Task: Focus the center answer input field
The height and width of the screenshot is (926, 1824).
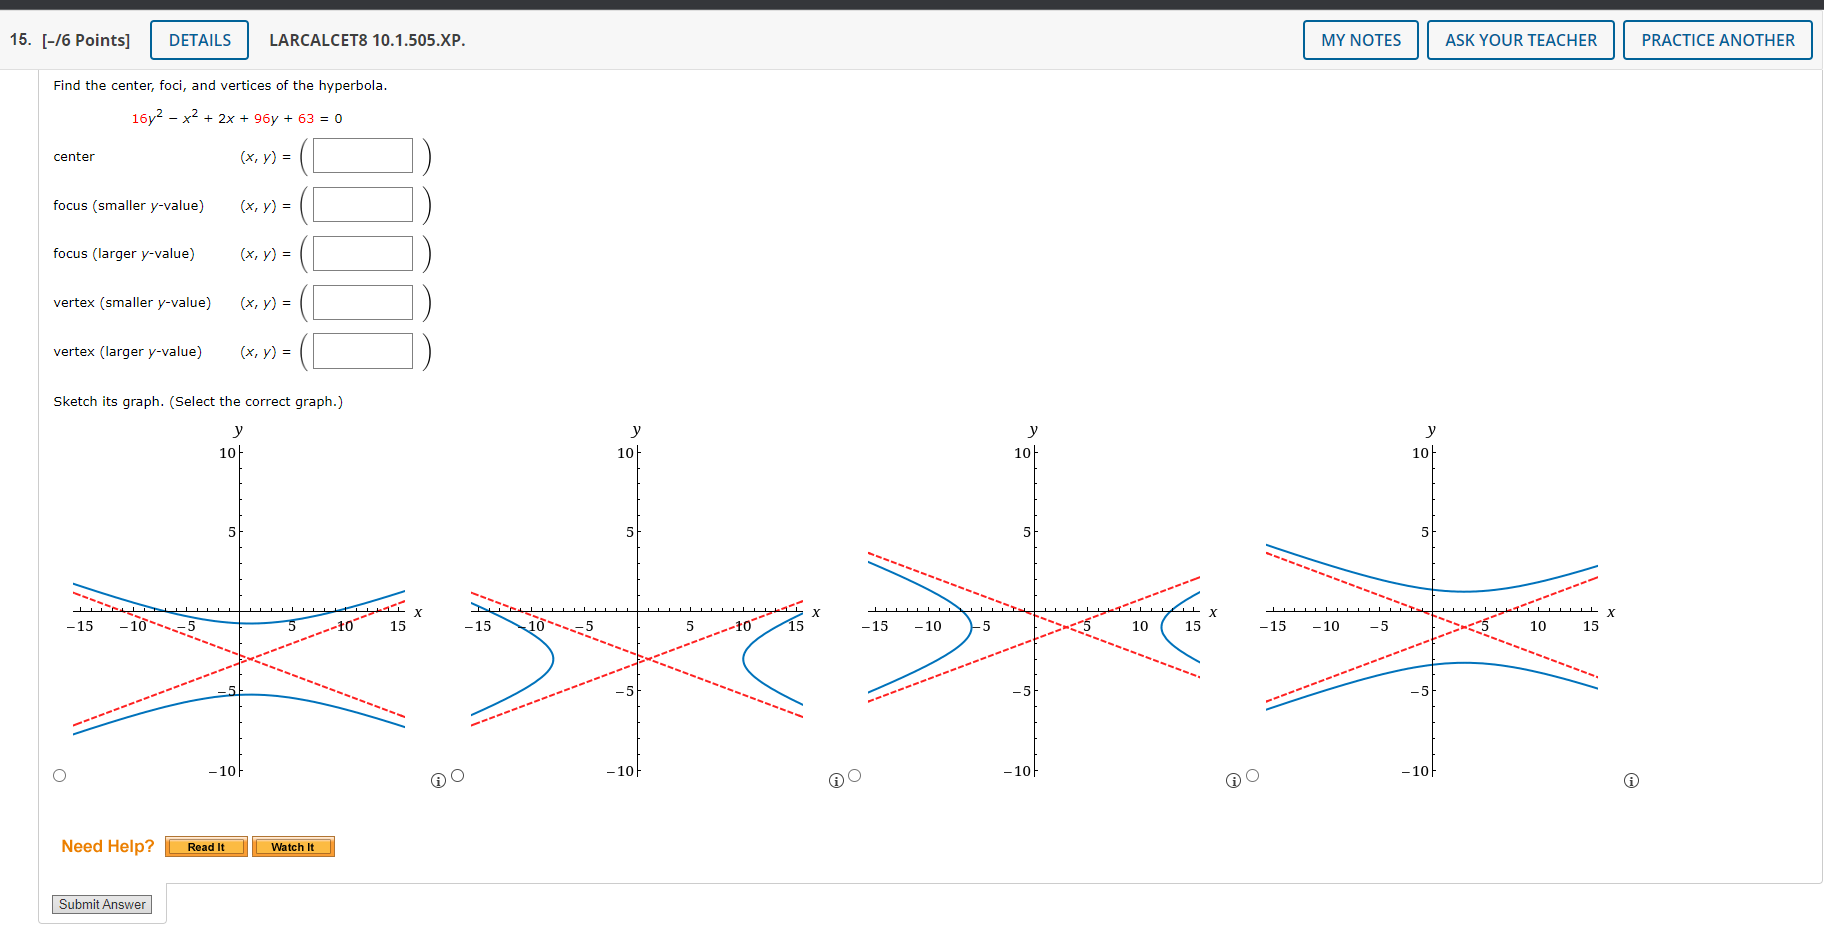Action: pos(363,156)
